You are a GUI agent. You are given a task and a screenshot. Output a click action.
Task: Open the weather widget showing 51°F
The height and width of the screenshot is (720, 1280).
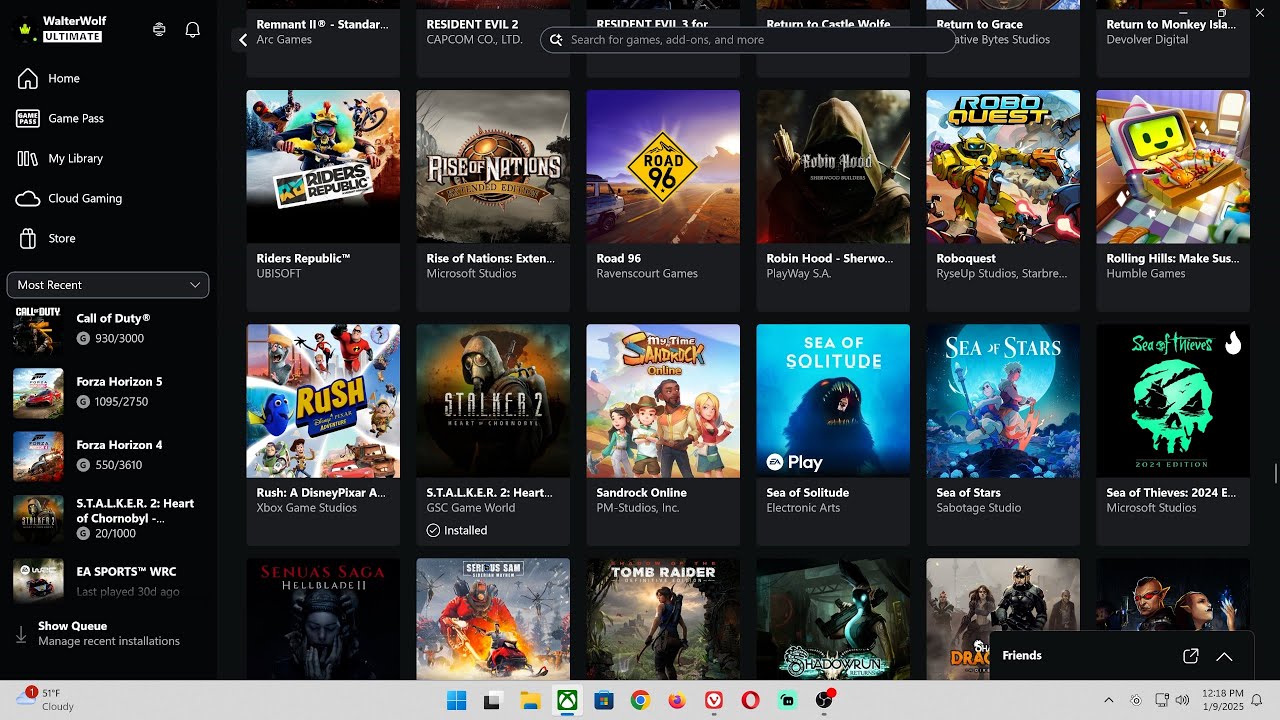pyautogui.click(x=46, y=699)
